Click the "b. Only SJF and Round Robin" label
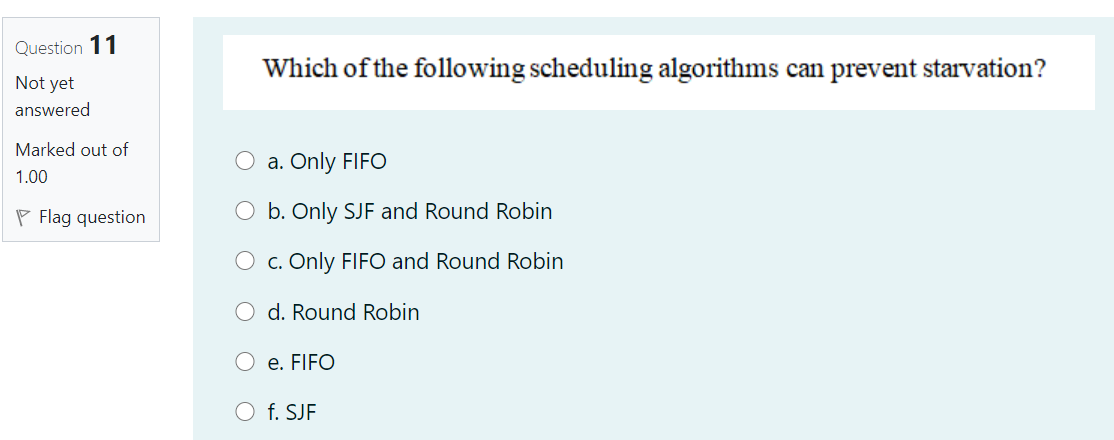 (410, 211)
